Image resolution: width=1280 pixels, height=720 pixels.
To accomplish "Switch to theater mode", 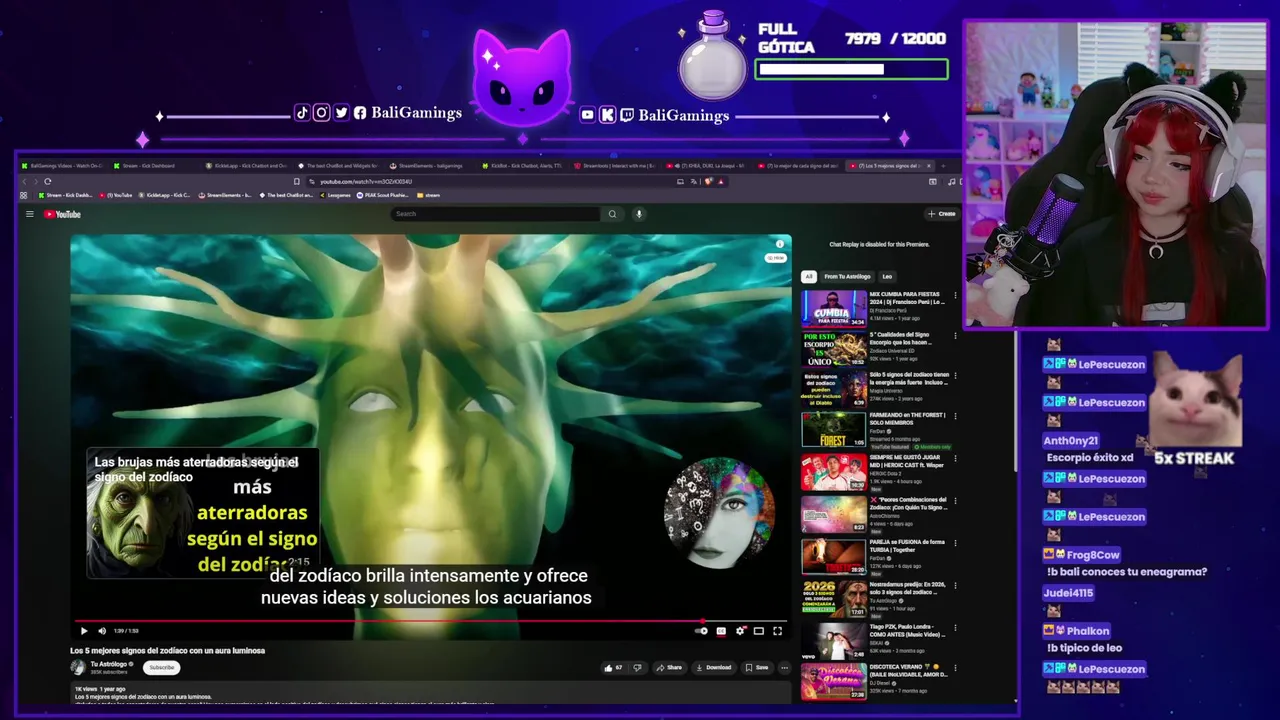I will 759,631.
